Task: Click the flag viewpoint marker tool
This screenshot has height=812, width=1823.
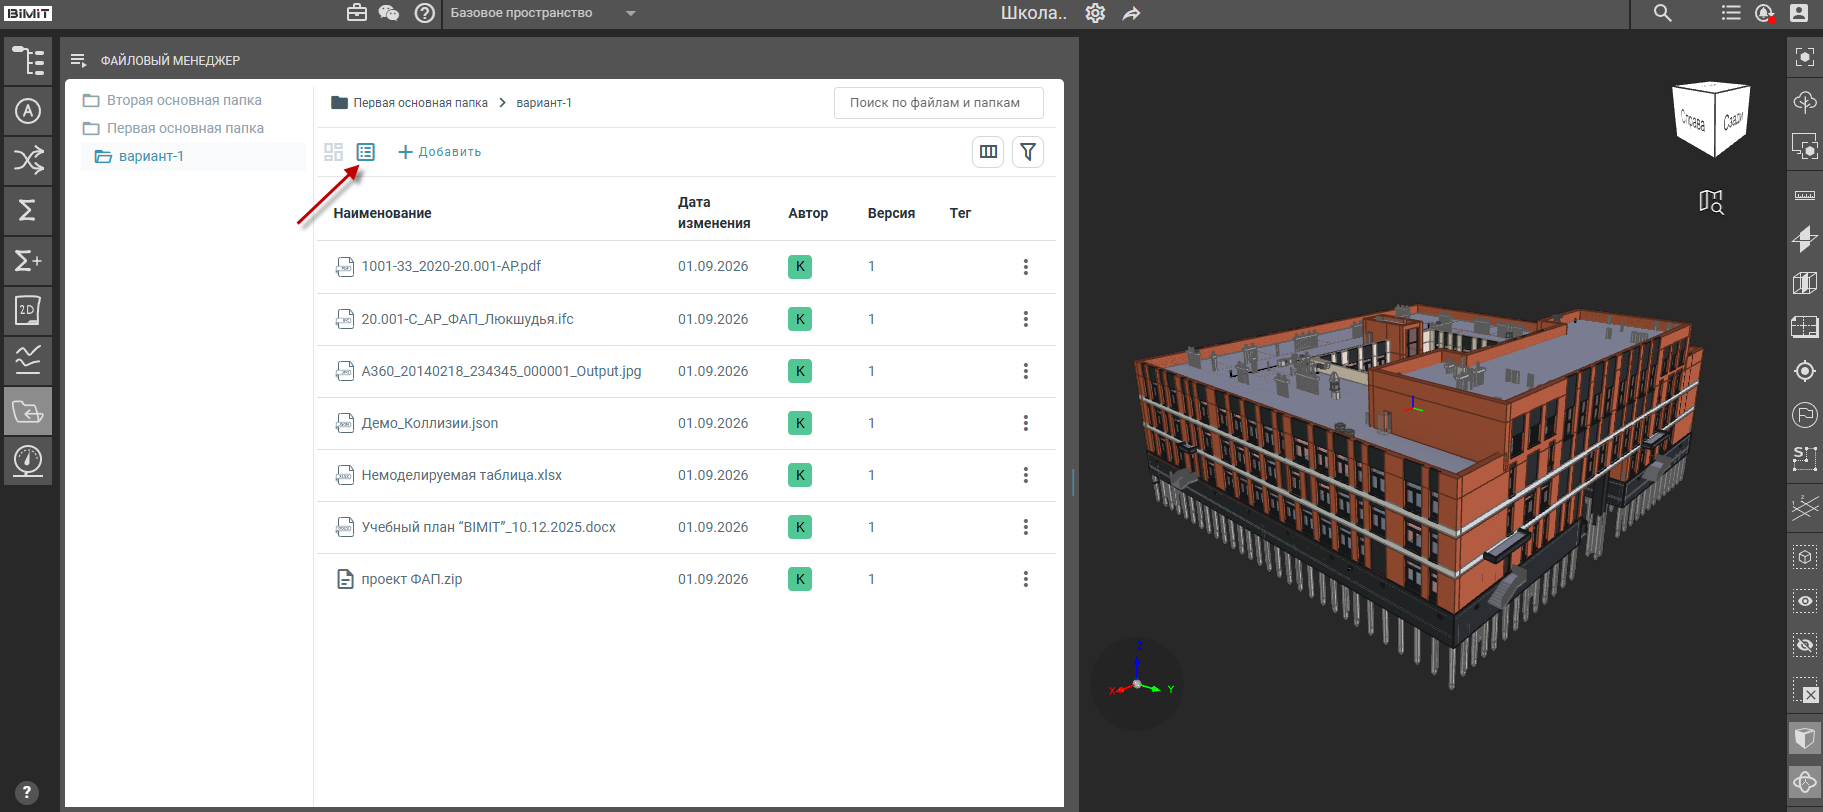Action: point(1805,414)
